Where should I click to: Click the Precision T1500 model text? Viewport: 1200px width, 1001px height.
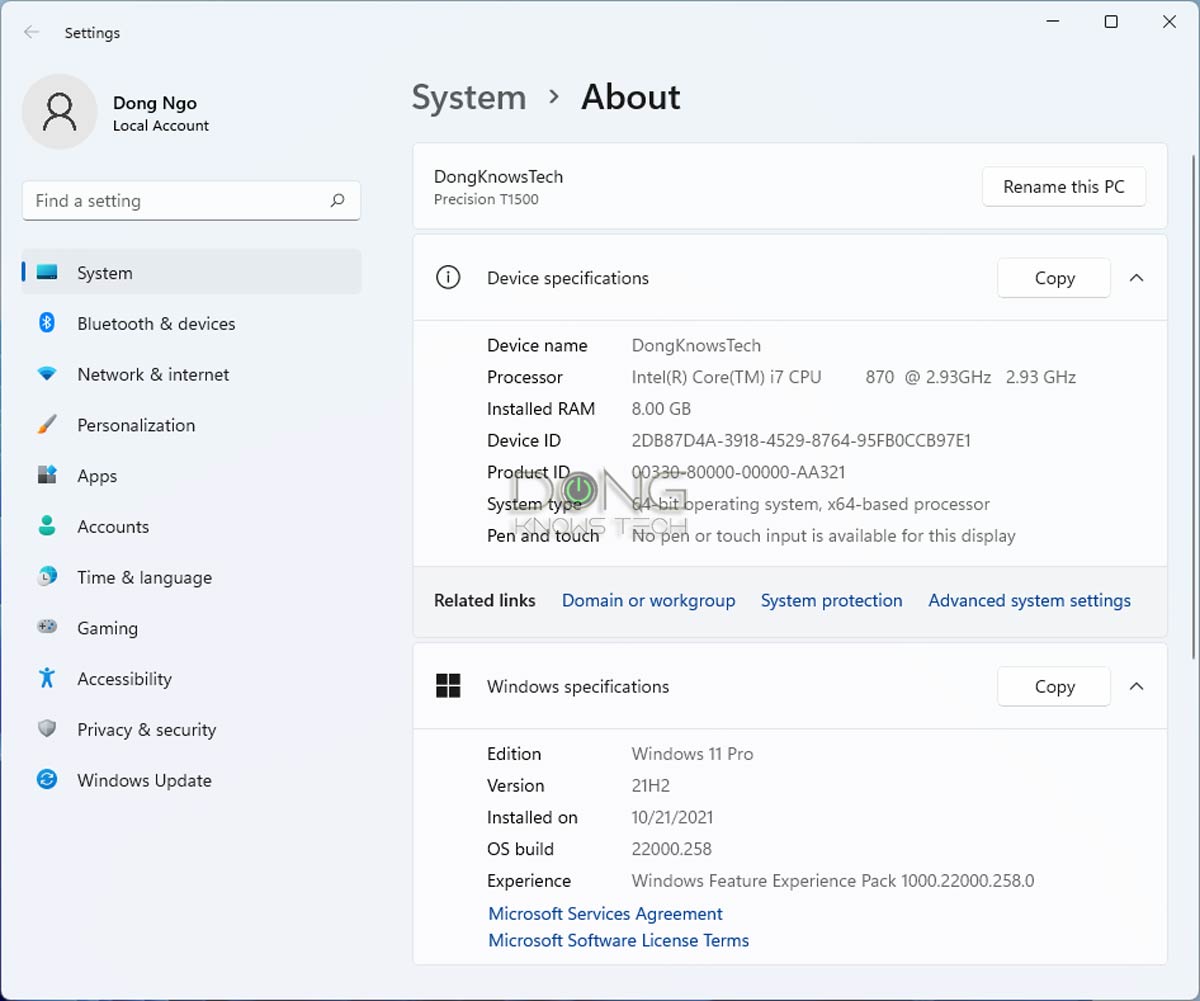(486, 199)
